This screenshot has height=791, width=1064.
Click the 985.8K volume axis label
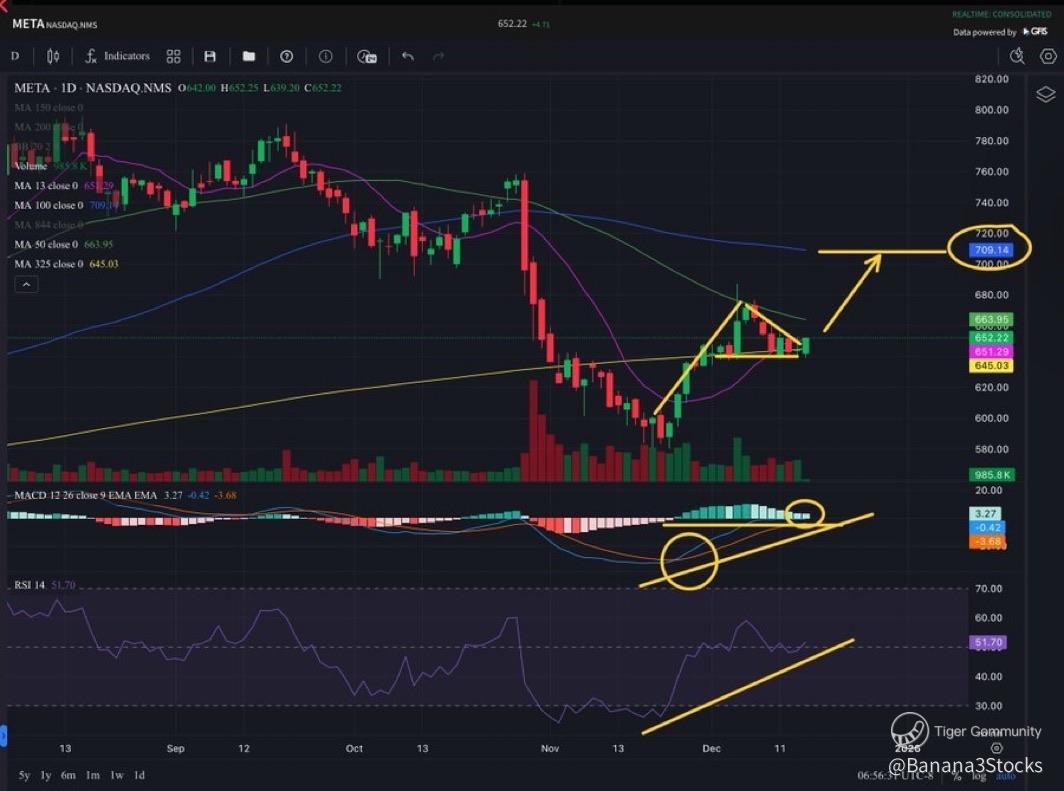pyautogui.click(x=991, y=475)
